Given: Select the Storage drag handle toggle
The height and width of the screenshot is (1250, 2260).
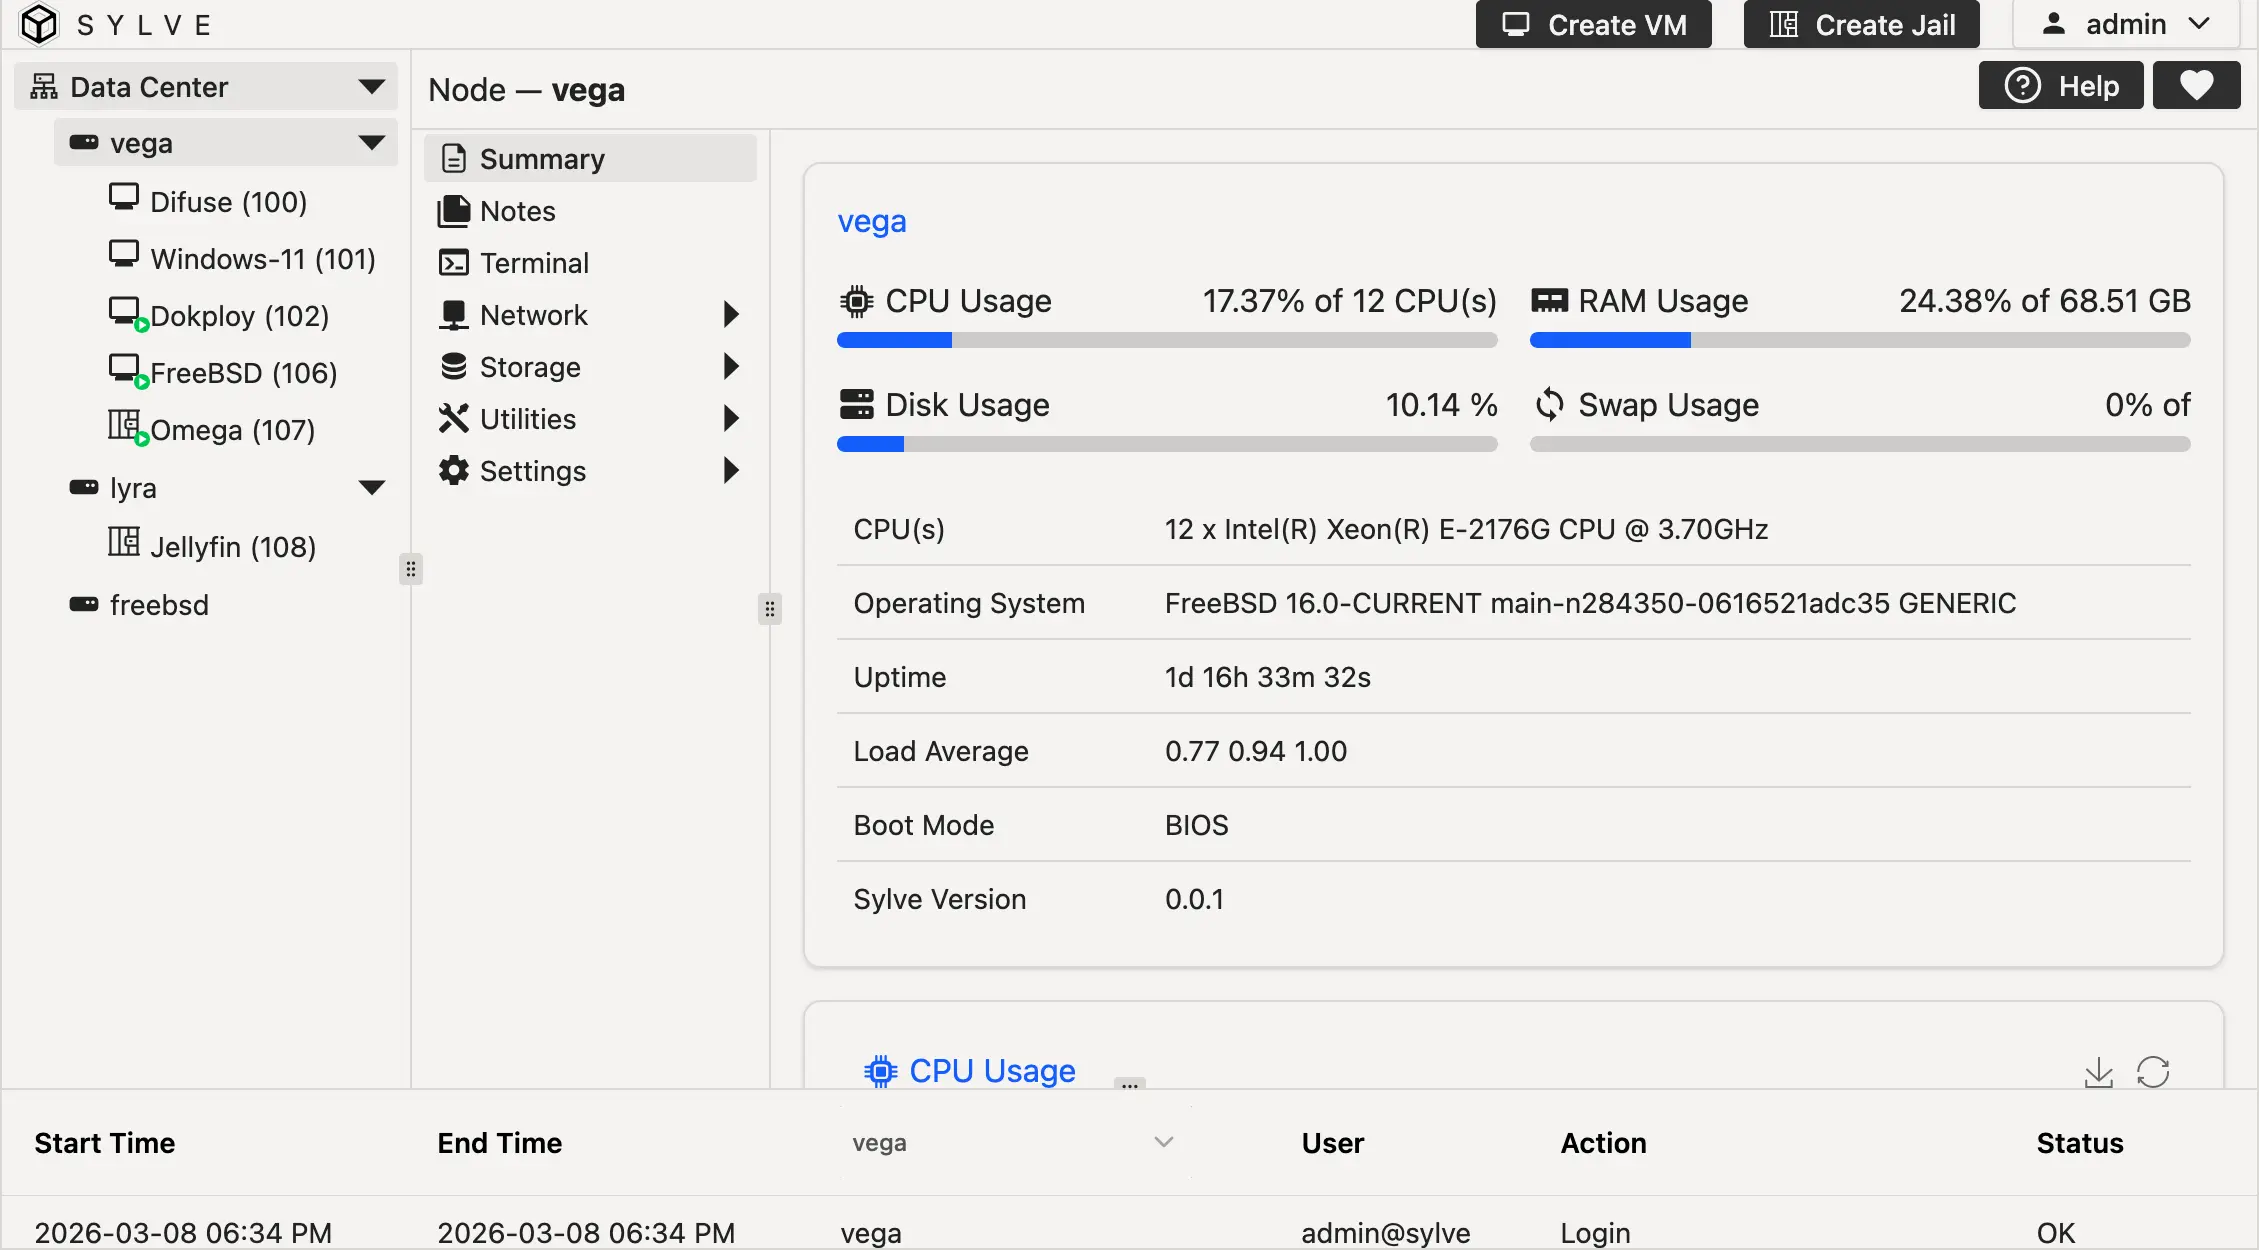Looking at the screenshot, I should click(769, 609).
